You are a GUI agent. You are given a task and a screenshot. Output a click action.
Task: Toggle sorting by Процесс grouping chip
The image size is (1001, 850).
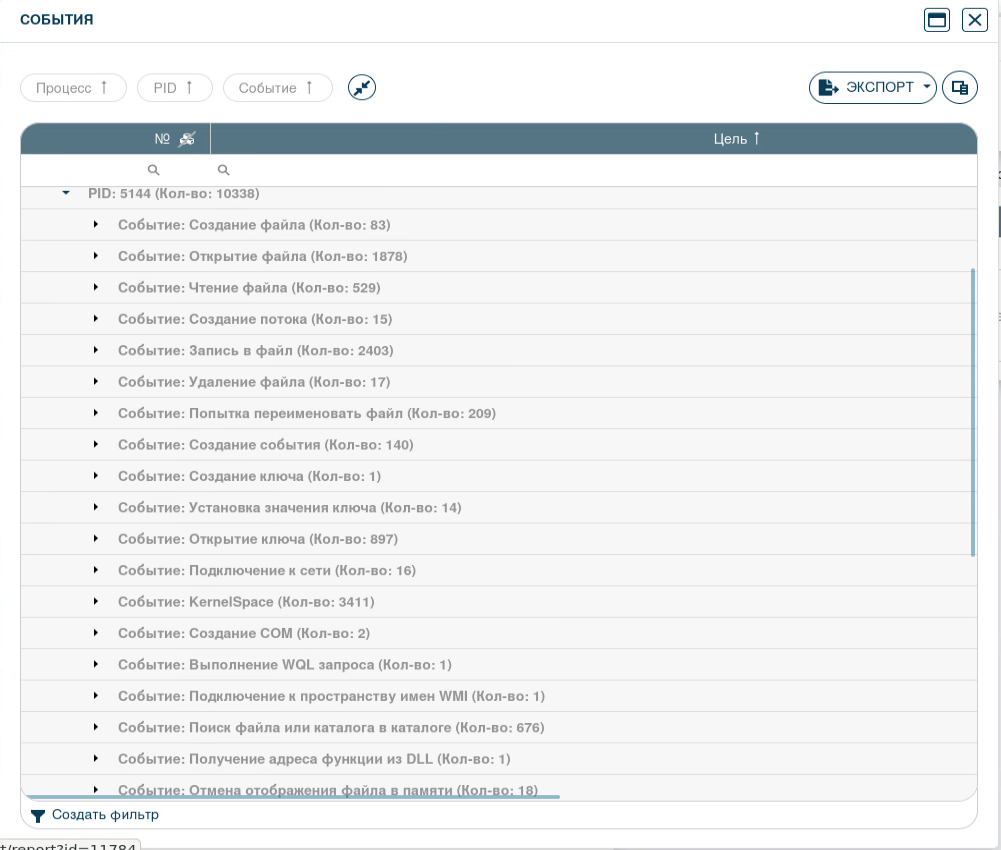coord(73,88)
